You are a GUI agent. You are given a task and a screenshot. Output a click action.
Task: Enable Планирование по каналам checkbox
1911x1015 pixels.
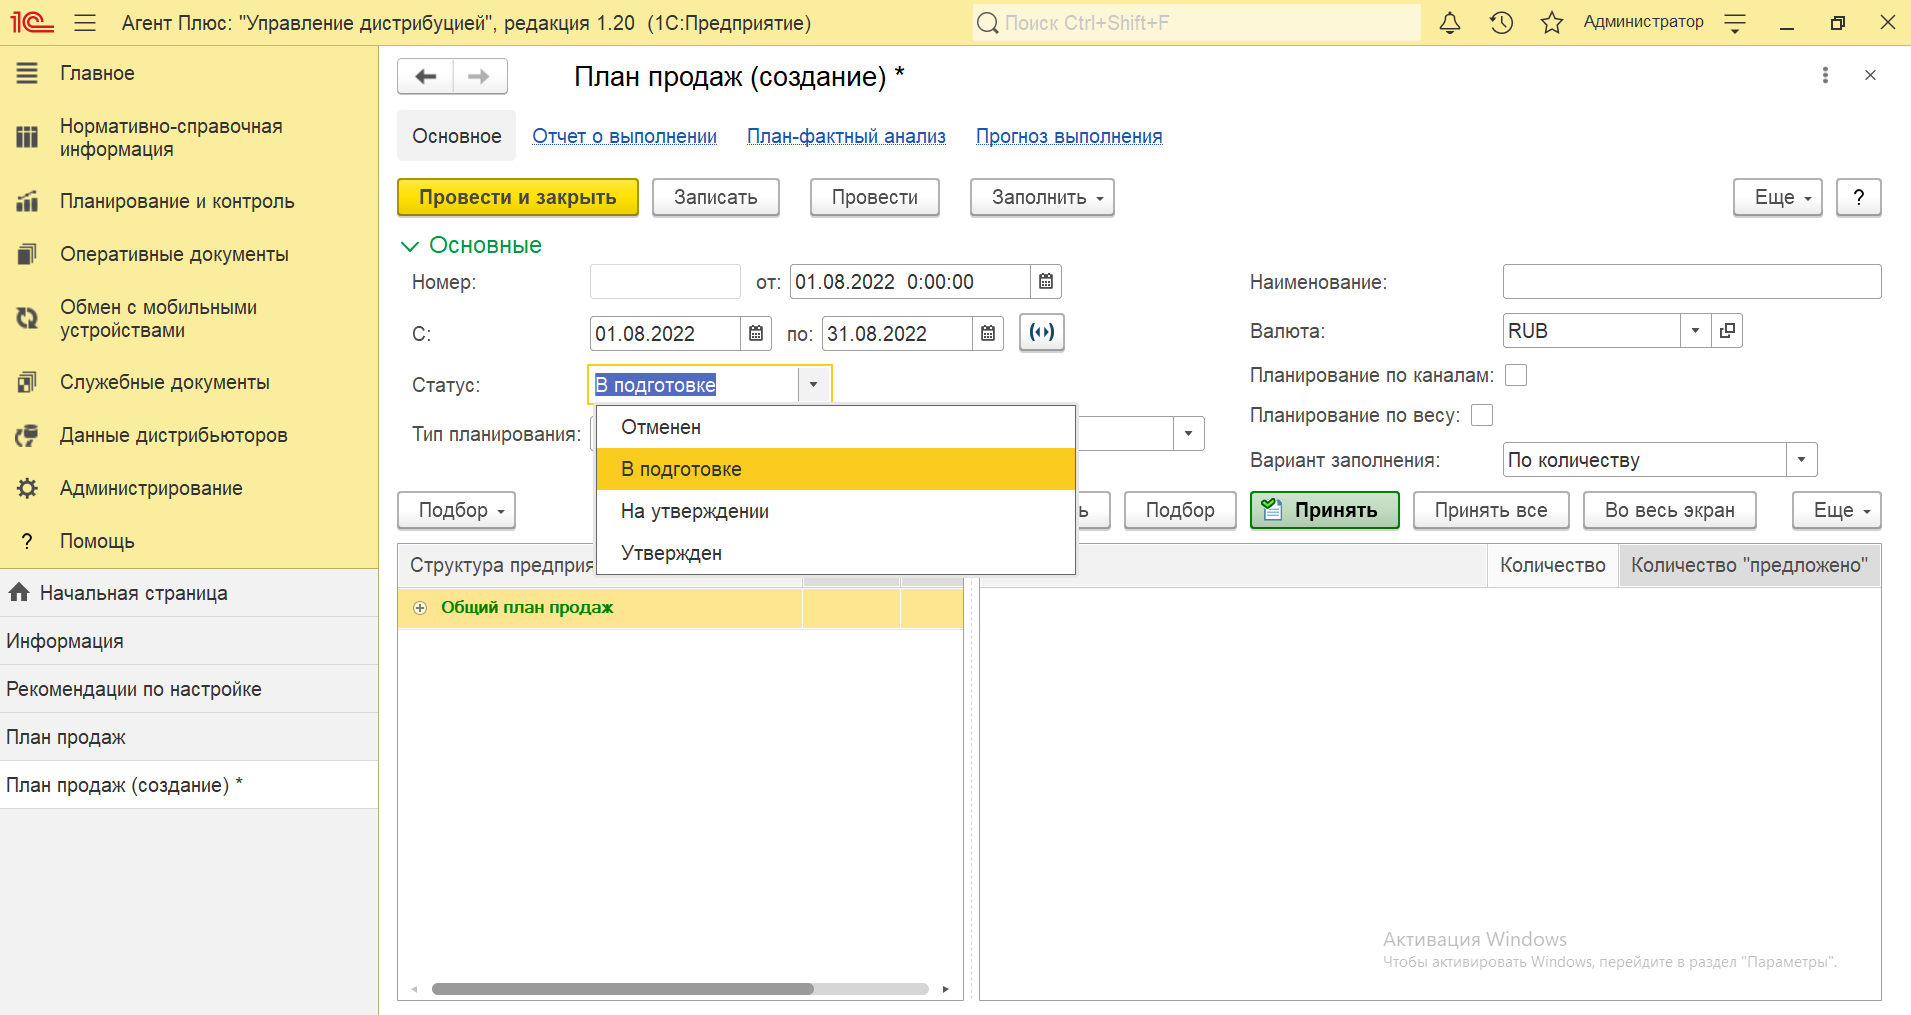coord(1516,375)
